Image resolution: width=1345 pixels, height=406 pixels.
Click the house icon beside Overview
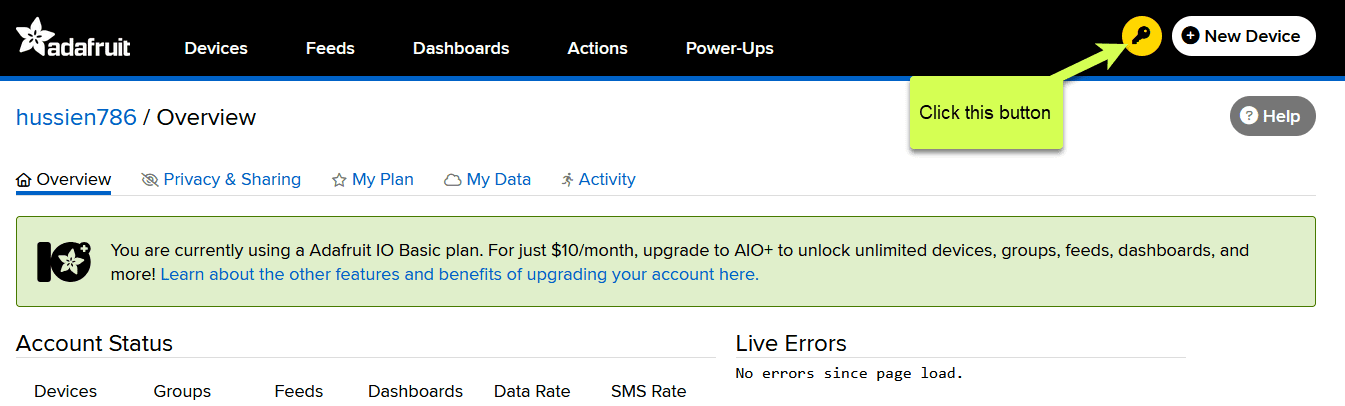click(x=24, y=180)
